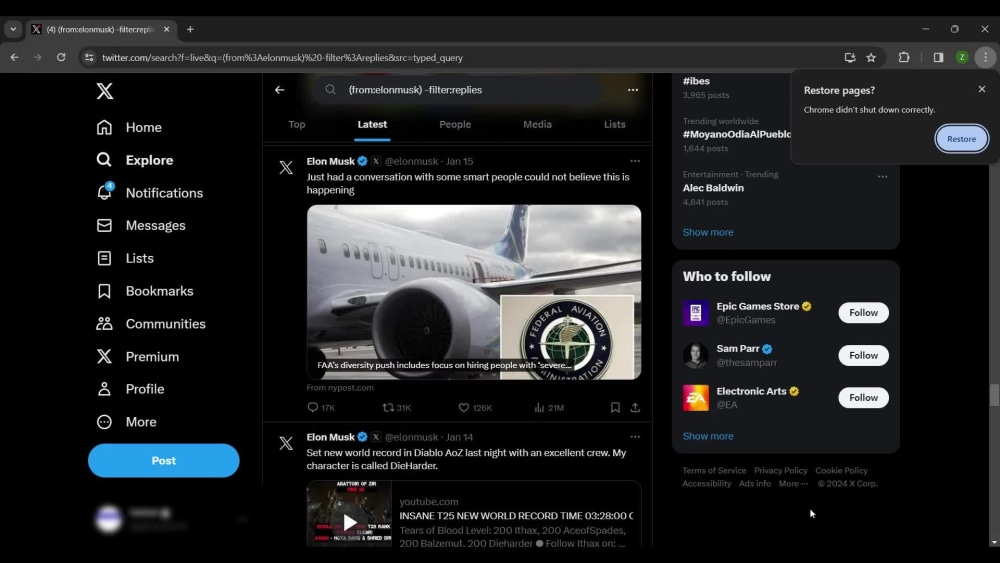Viewport: 1000px width, 563px height.
Task: Open Lists from the sidebar
Action: click(x=125, y=258)
